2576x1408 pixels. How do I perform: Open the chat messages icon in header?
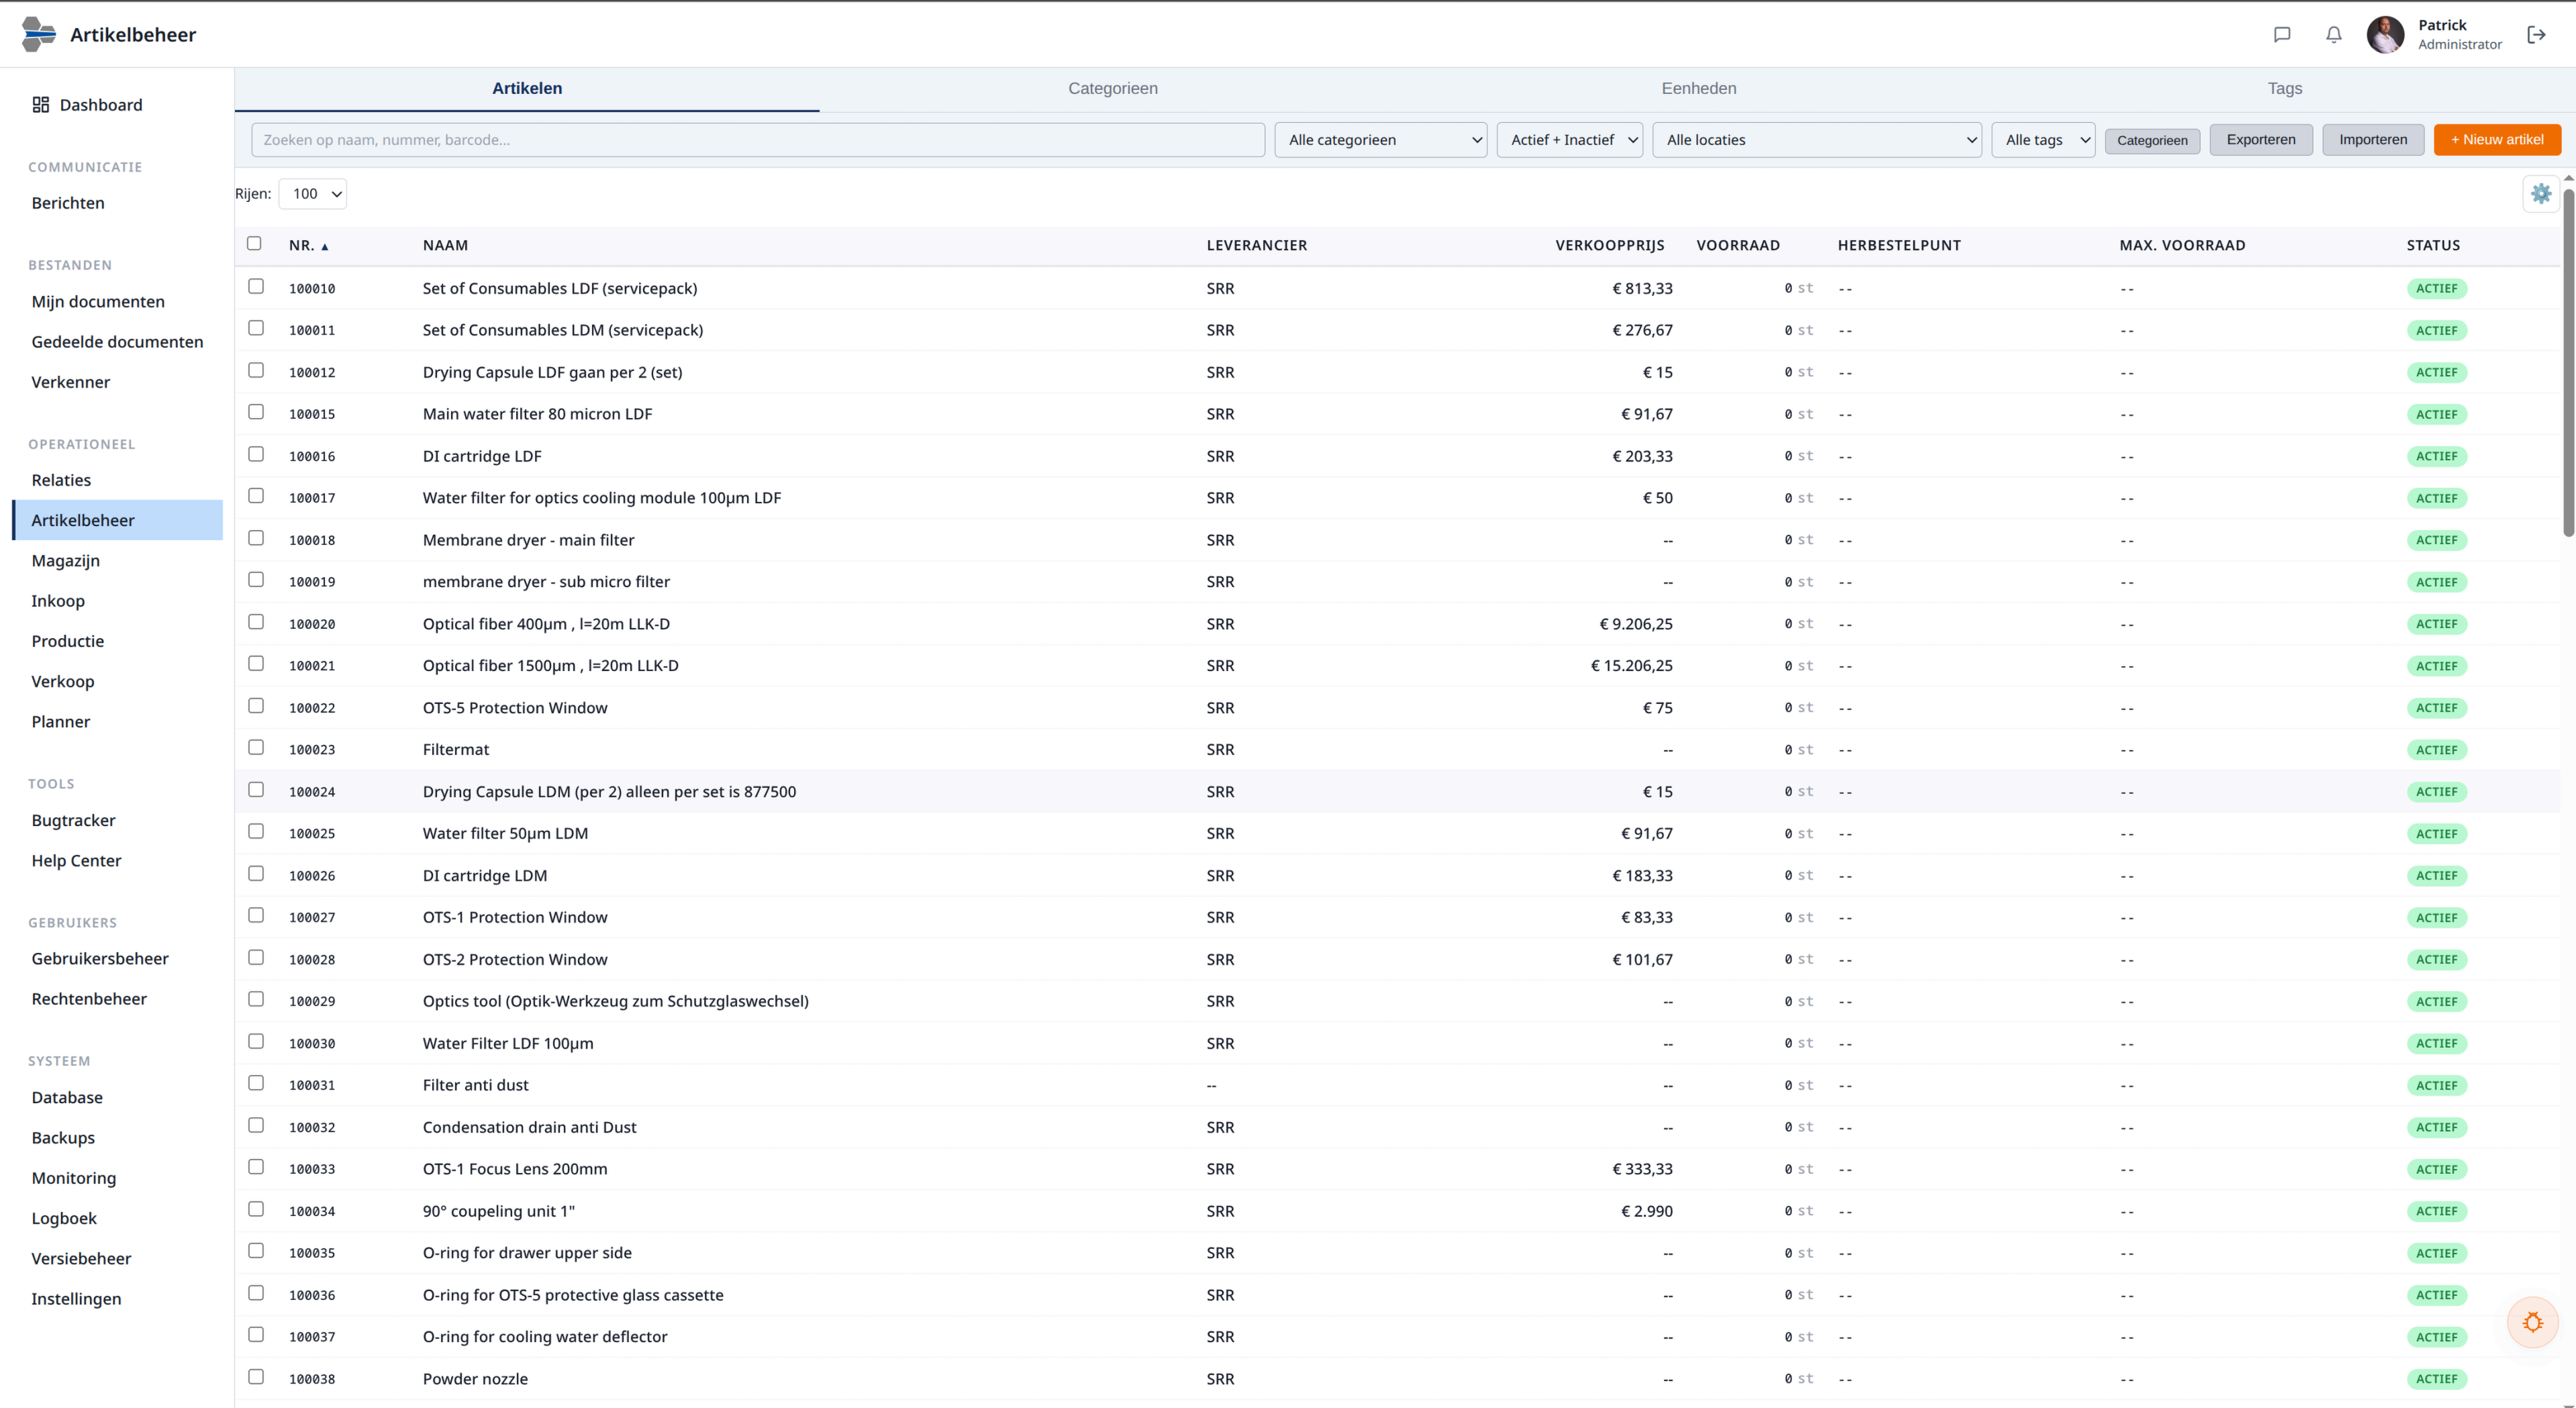2281,35
